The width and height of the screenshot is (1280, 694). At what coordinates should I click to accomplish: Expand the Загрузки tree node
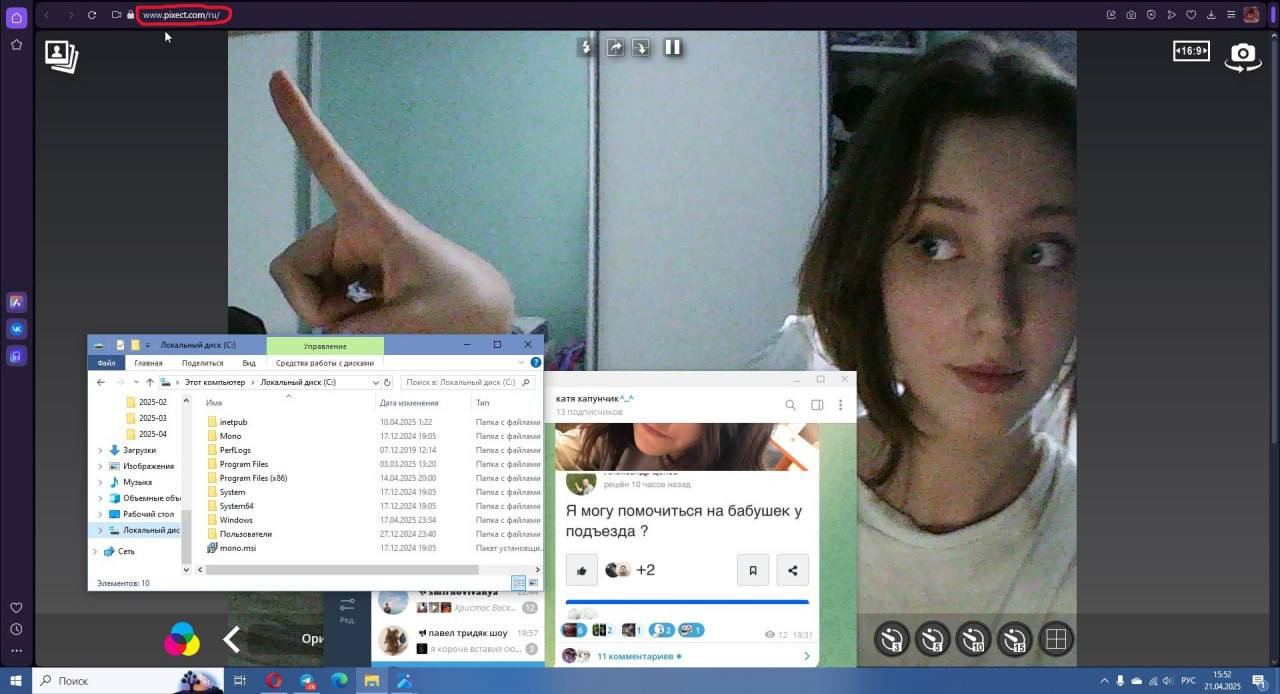pyautogui.click(x=100, y=450)
